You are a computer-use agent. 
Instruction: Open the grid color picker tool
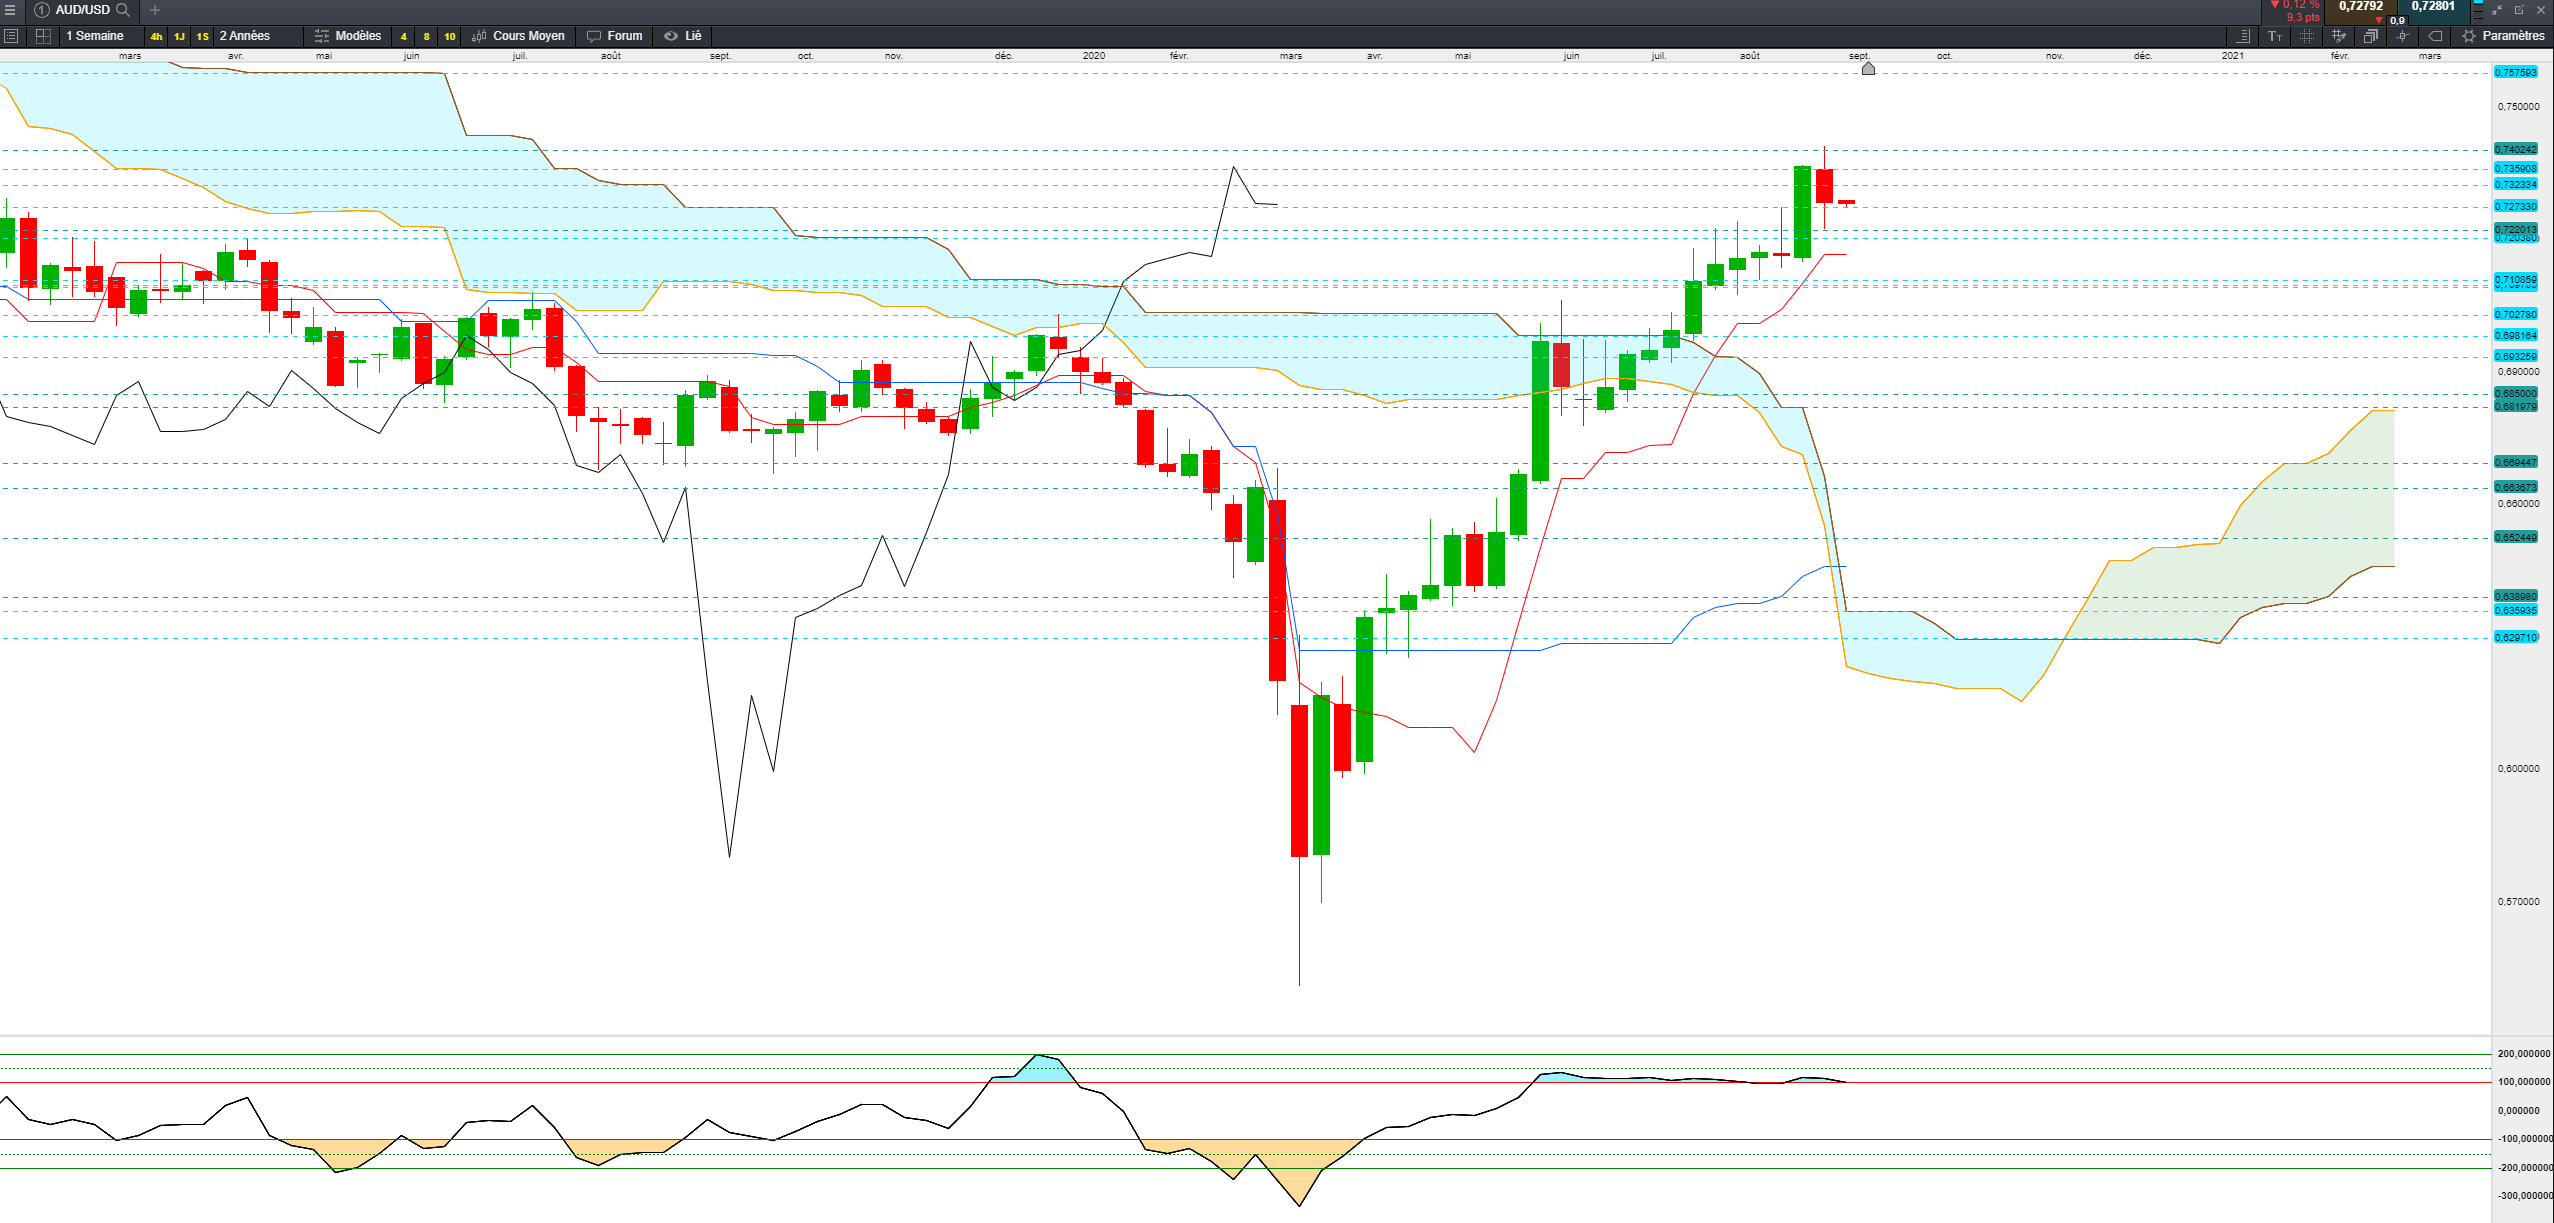click(x=2338, y=36)
